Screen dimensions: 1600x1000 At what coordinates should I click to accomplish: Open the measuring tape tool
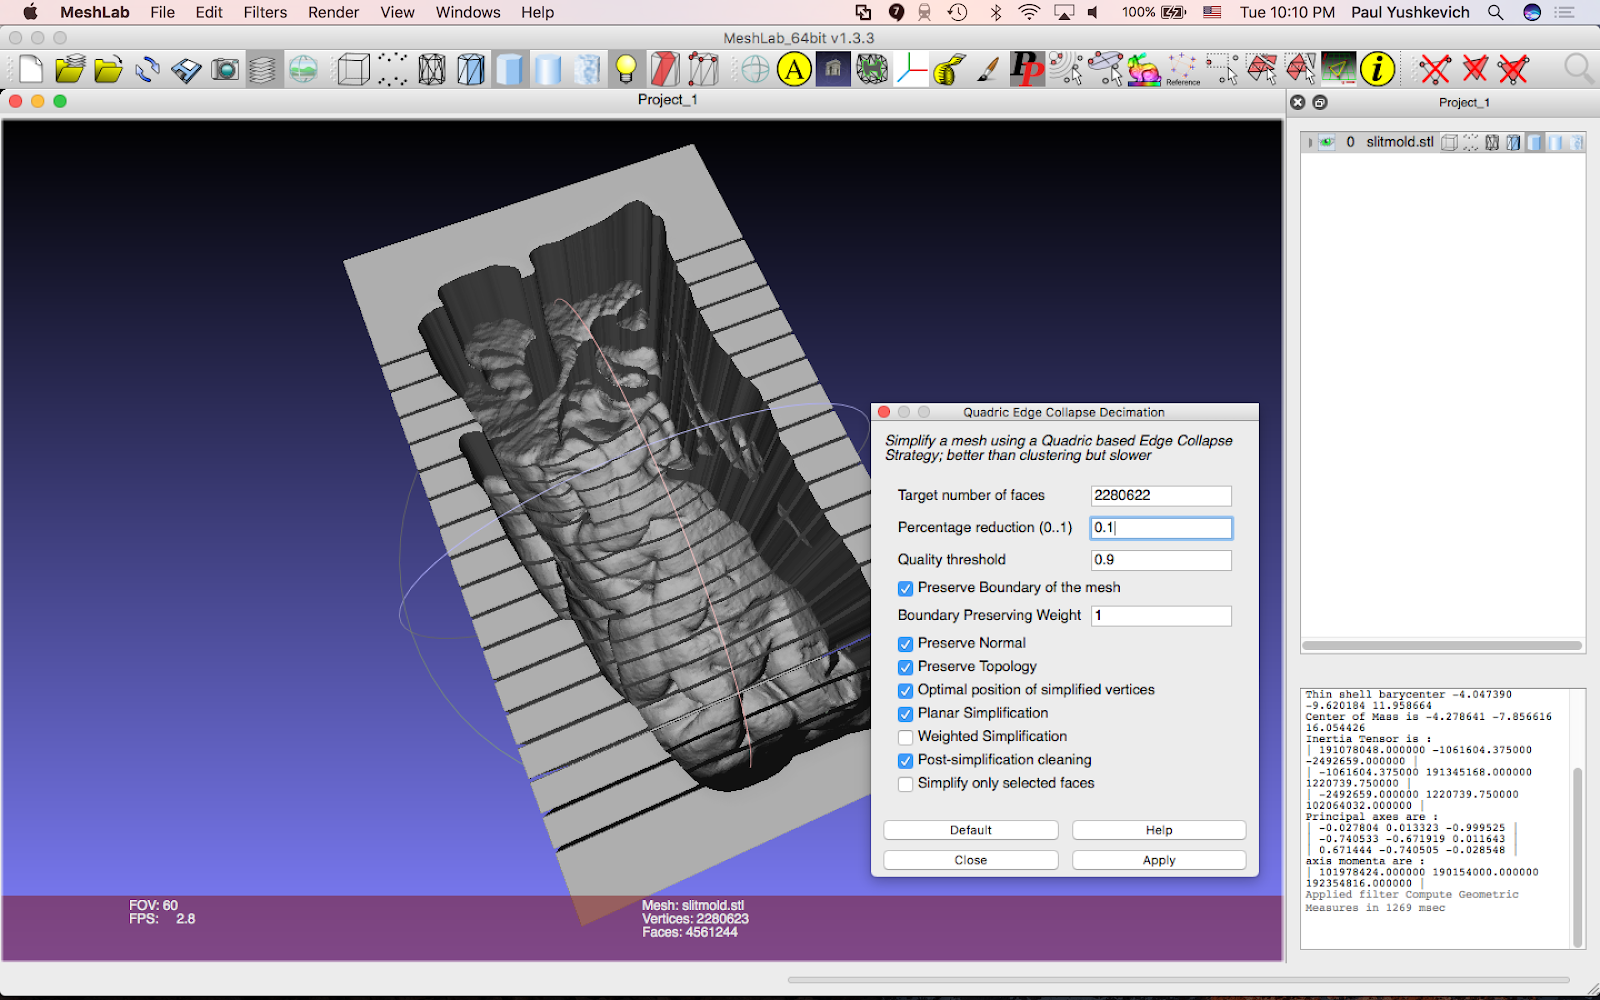click(x=949, y=69)
